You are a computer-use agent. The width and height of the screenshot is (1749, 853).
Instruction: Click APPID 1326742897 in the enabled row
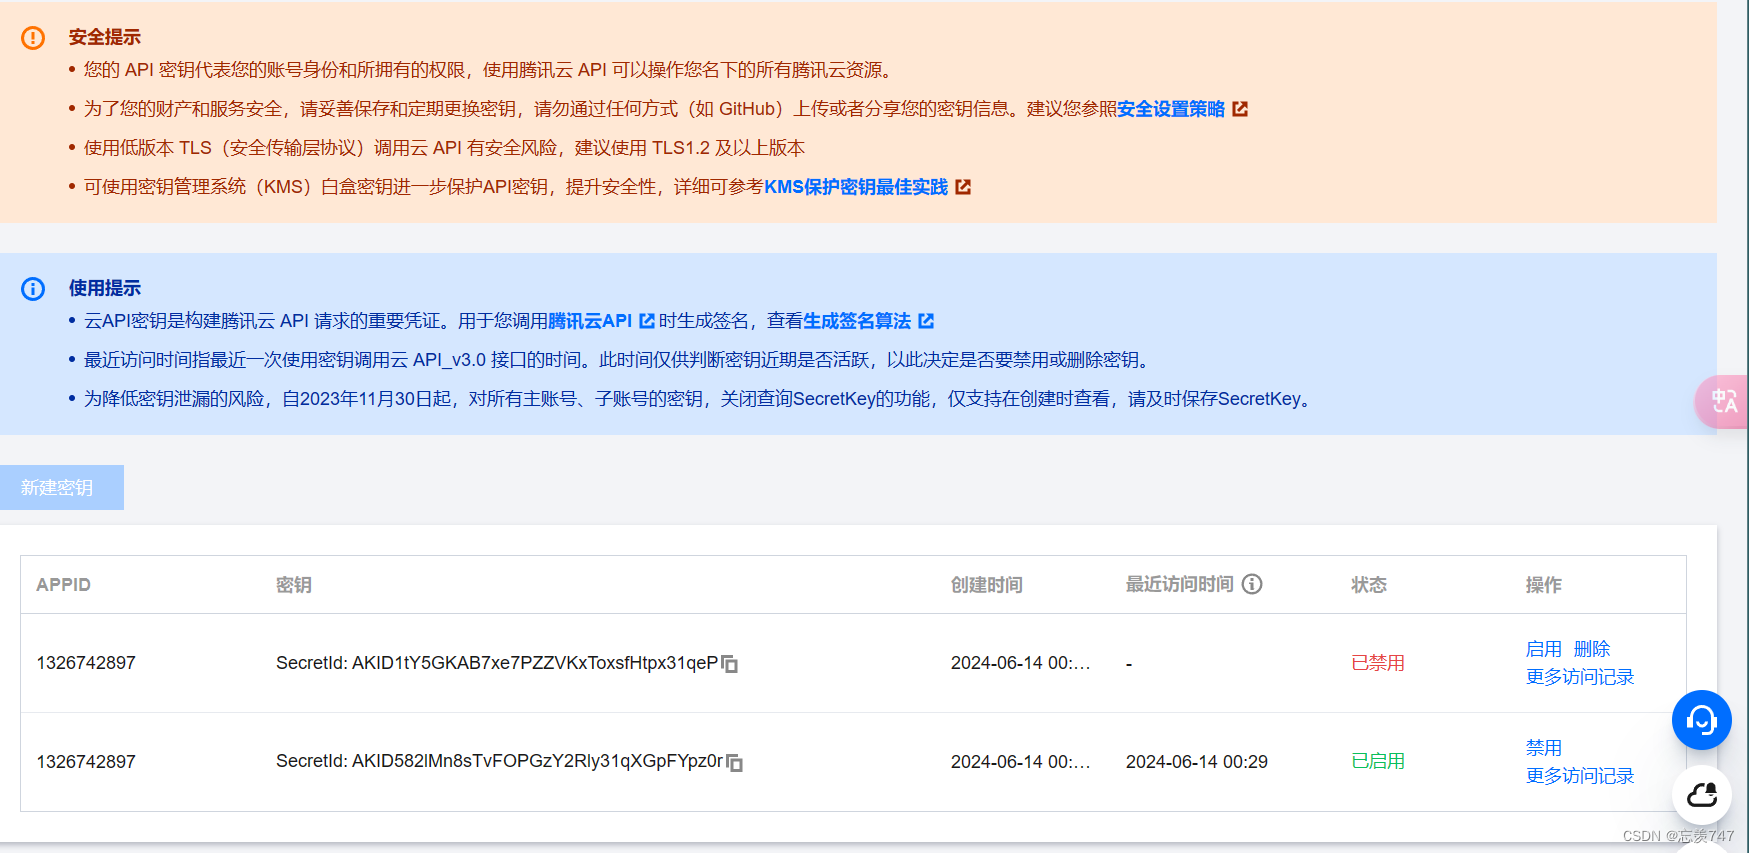[86, 762]
